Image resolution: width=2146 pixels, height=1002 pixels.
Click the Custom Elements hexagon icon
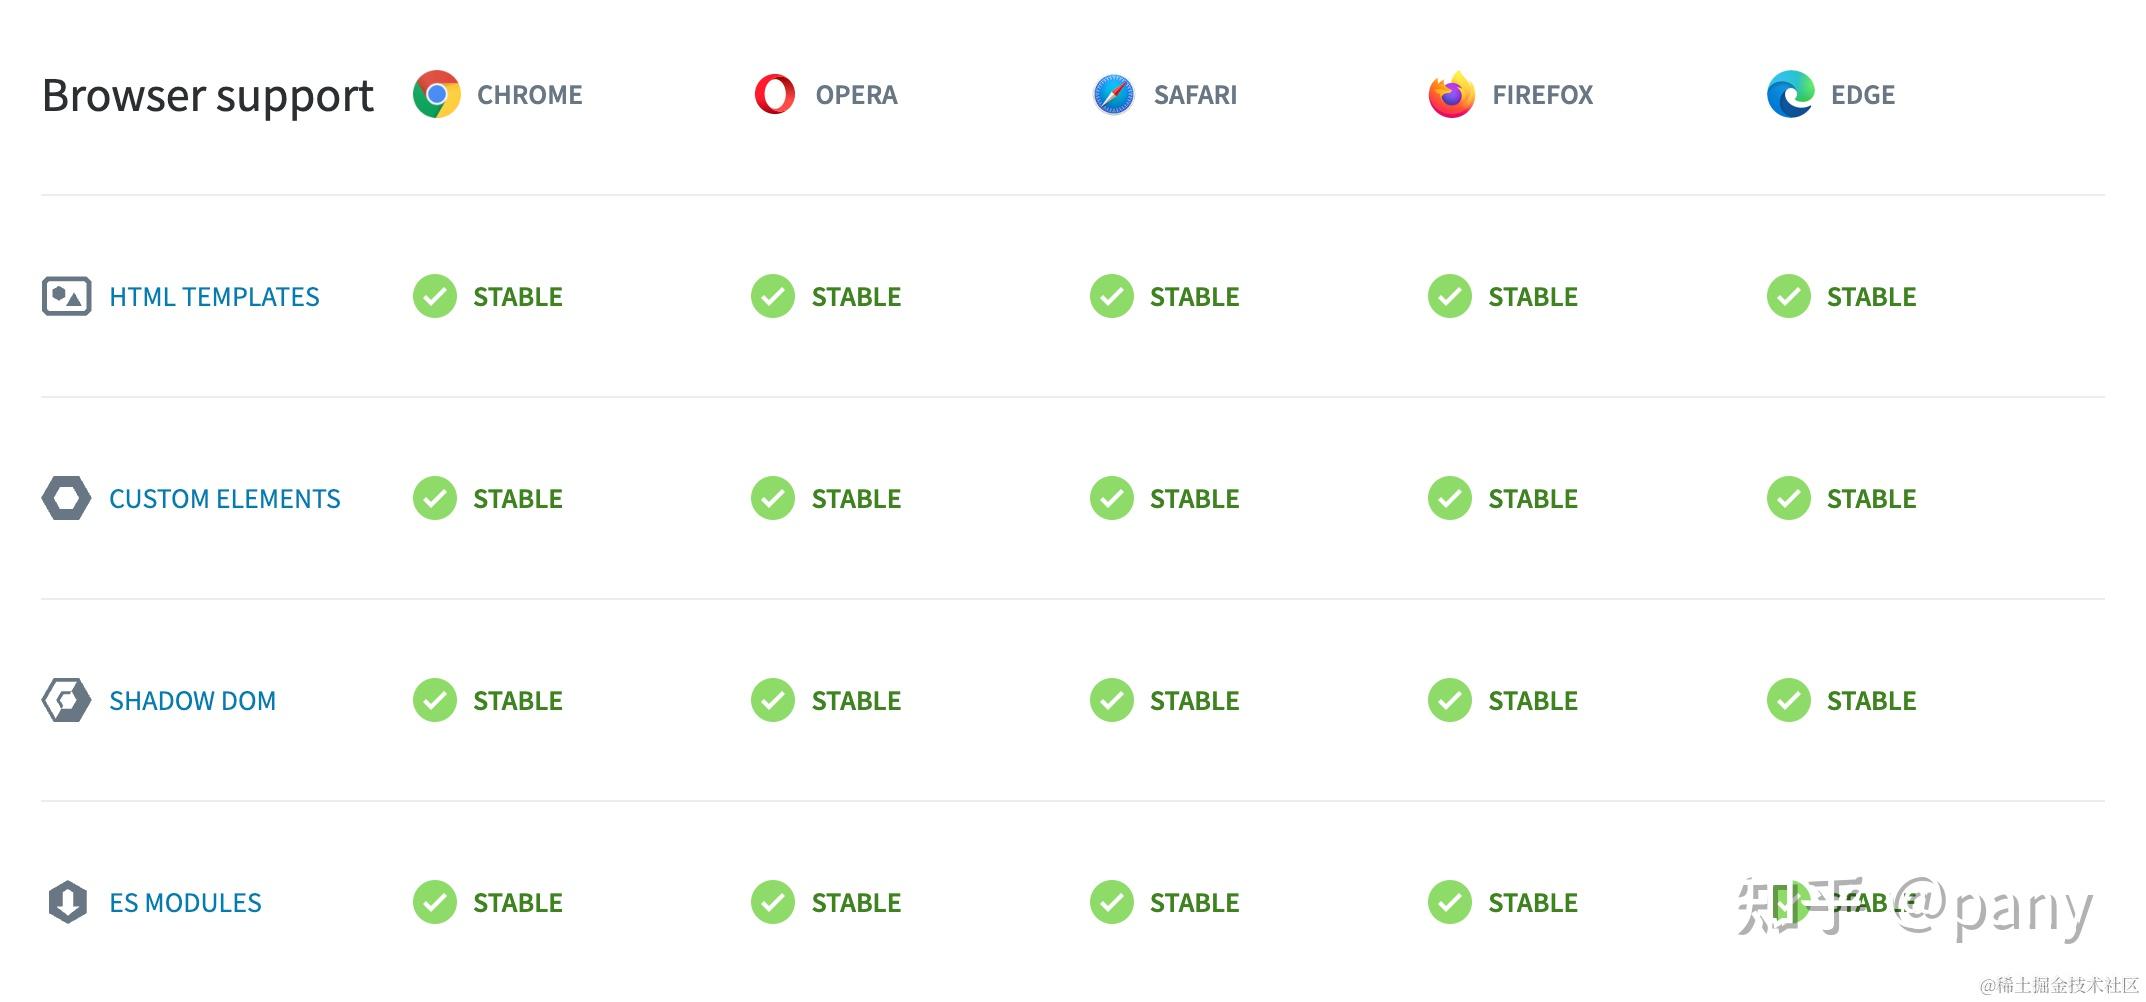66,498
